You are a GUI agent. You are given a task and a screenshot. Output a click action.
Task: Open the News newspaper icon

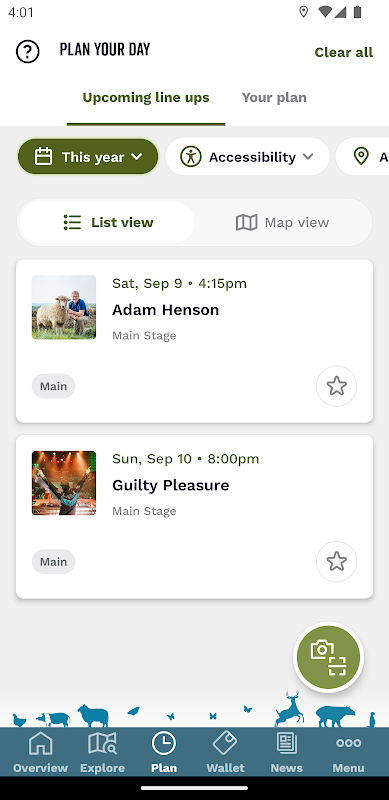pyautogui.click(x=286, y=743)
